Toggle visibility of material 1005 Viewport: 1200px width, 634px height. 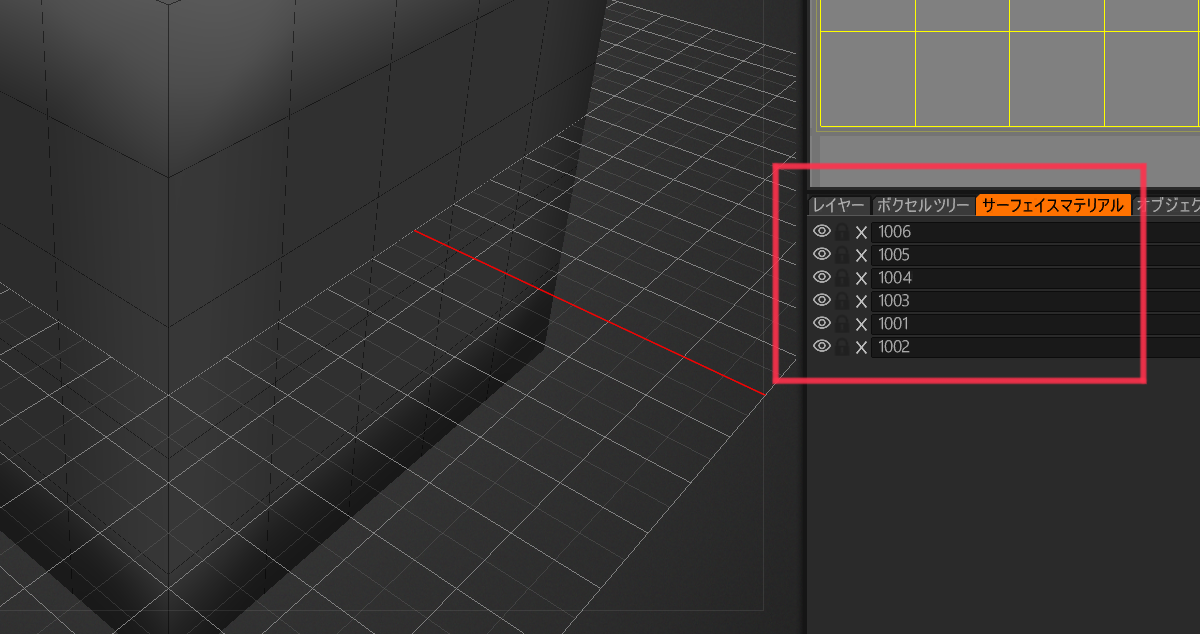coord(822,254)
